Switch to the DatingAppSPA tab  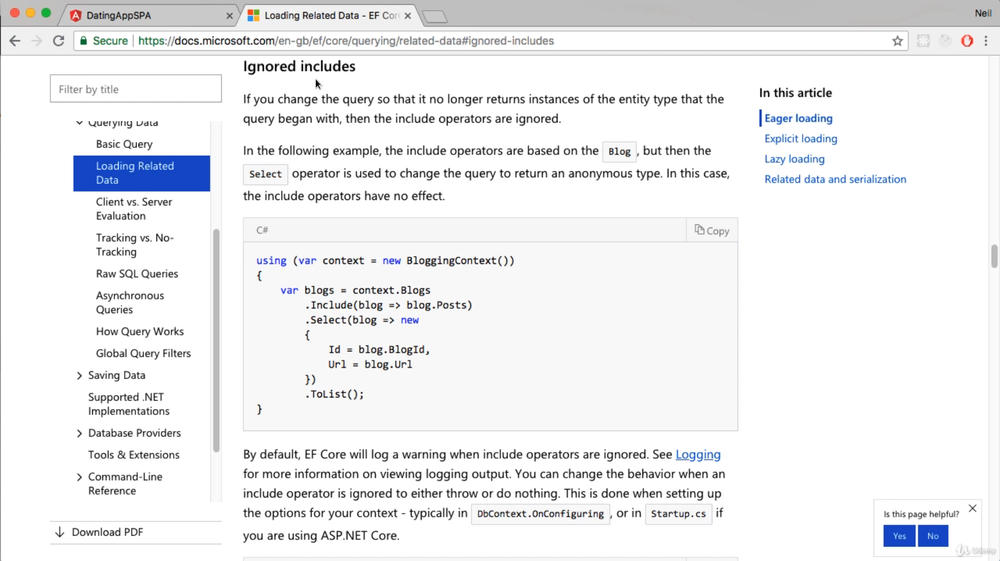click(x=150, y=15)
